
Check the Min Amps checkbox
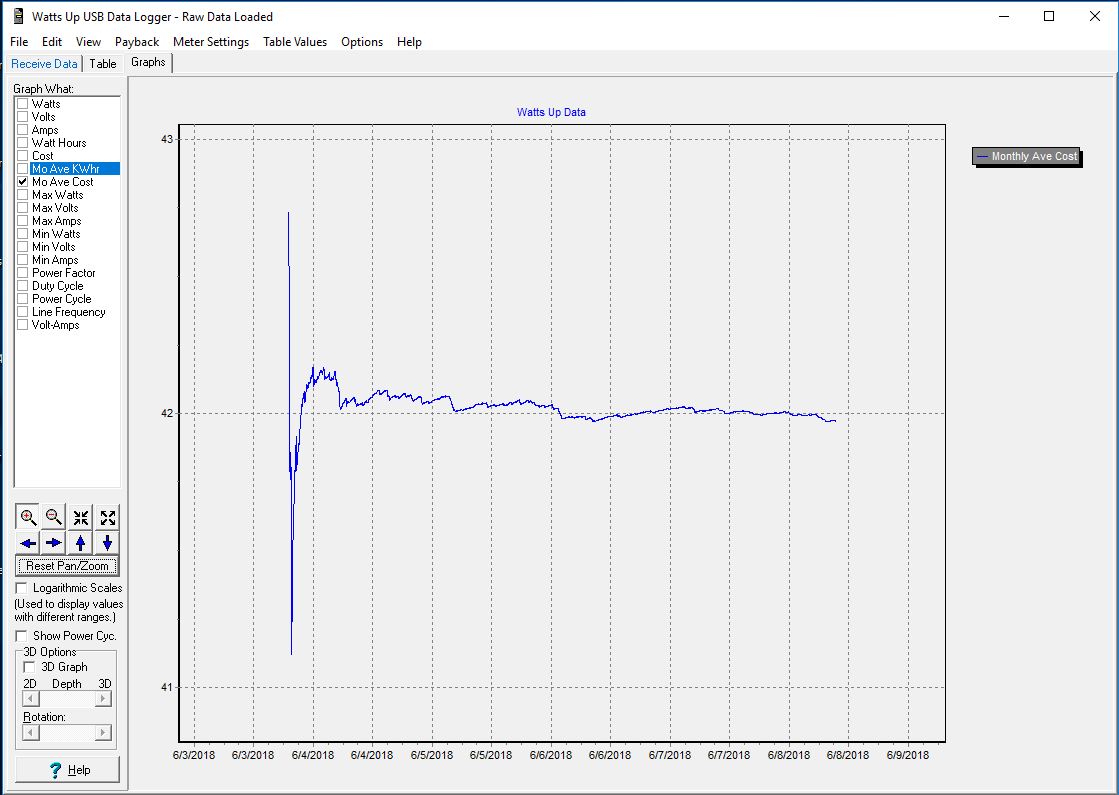pos(23,260)
